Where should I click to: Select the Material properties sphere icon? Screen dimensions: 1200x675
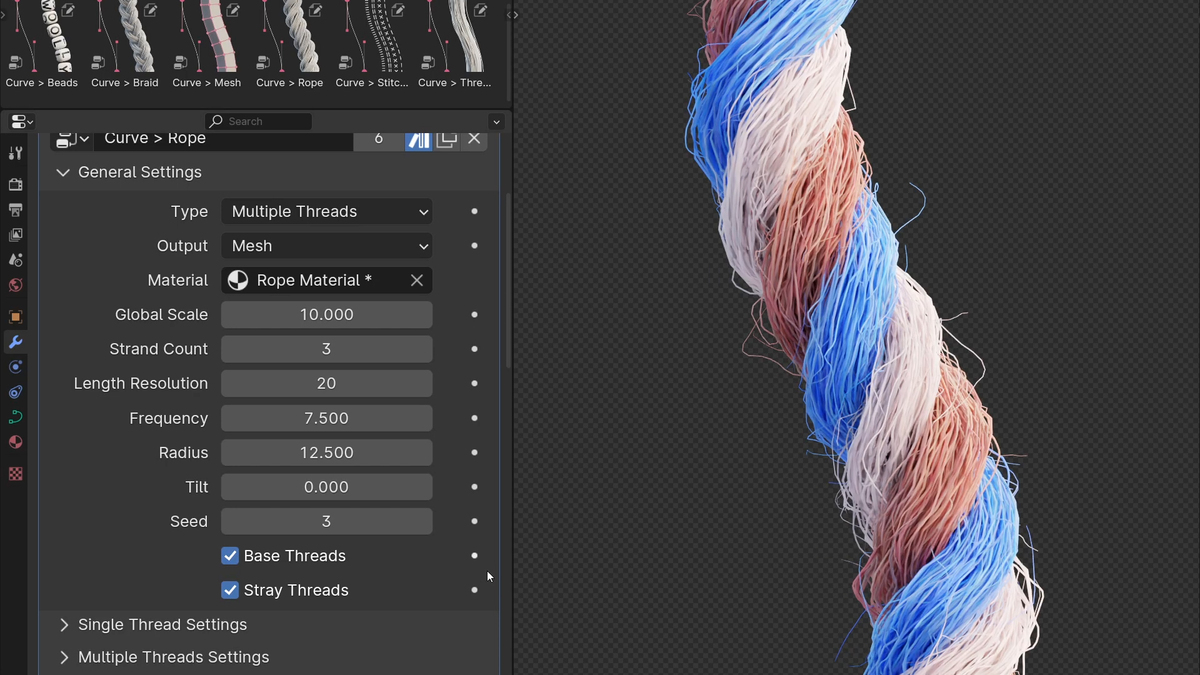click(15, 442)
